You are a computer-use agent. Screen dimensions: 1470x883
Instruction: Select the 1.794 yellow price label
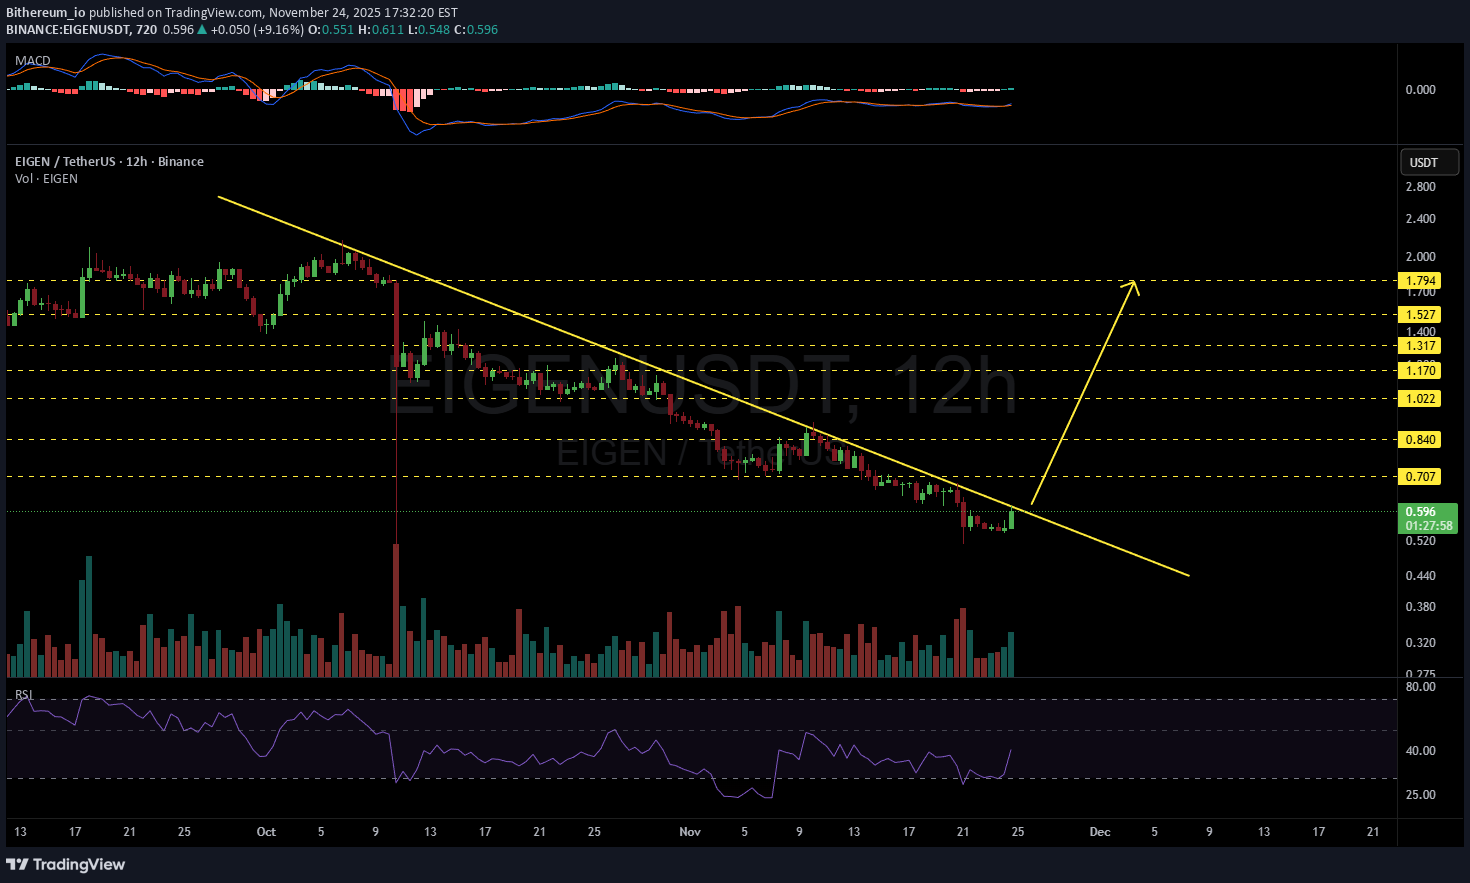(x=1420, y=281)
